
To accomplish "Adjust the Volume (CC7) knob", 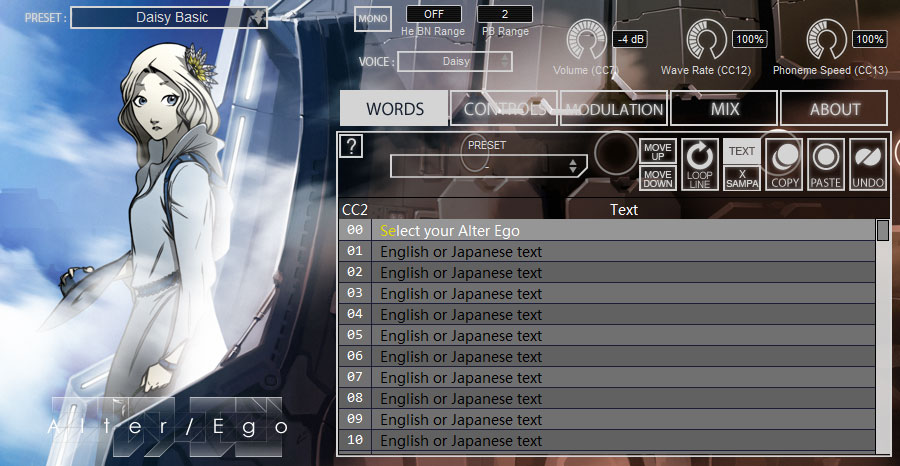I will (587, 40).
